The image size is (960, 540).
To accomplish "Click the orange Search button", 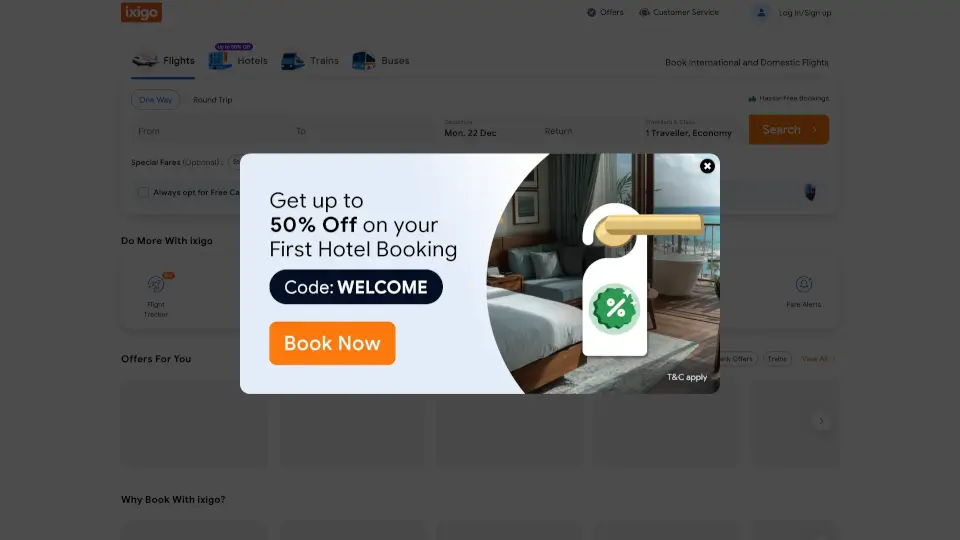I will tap(789, 130).
